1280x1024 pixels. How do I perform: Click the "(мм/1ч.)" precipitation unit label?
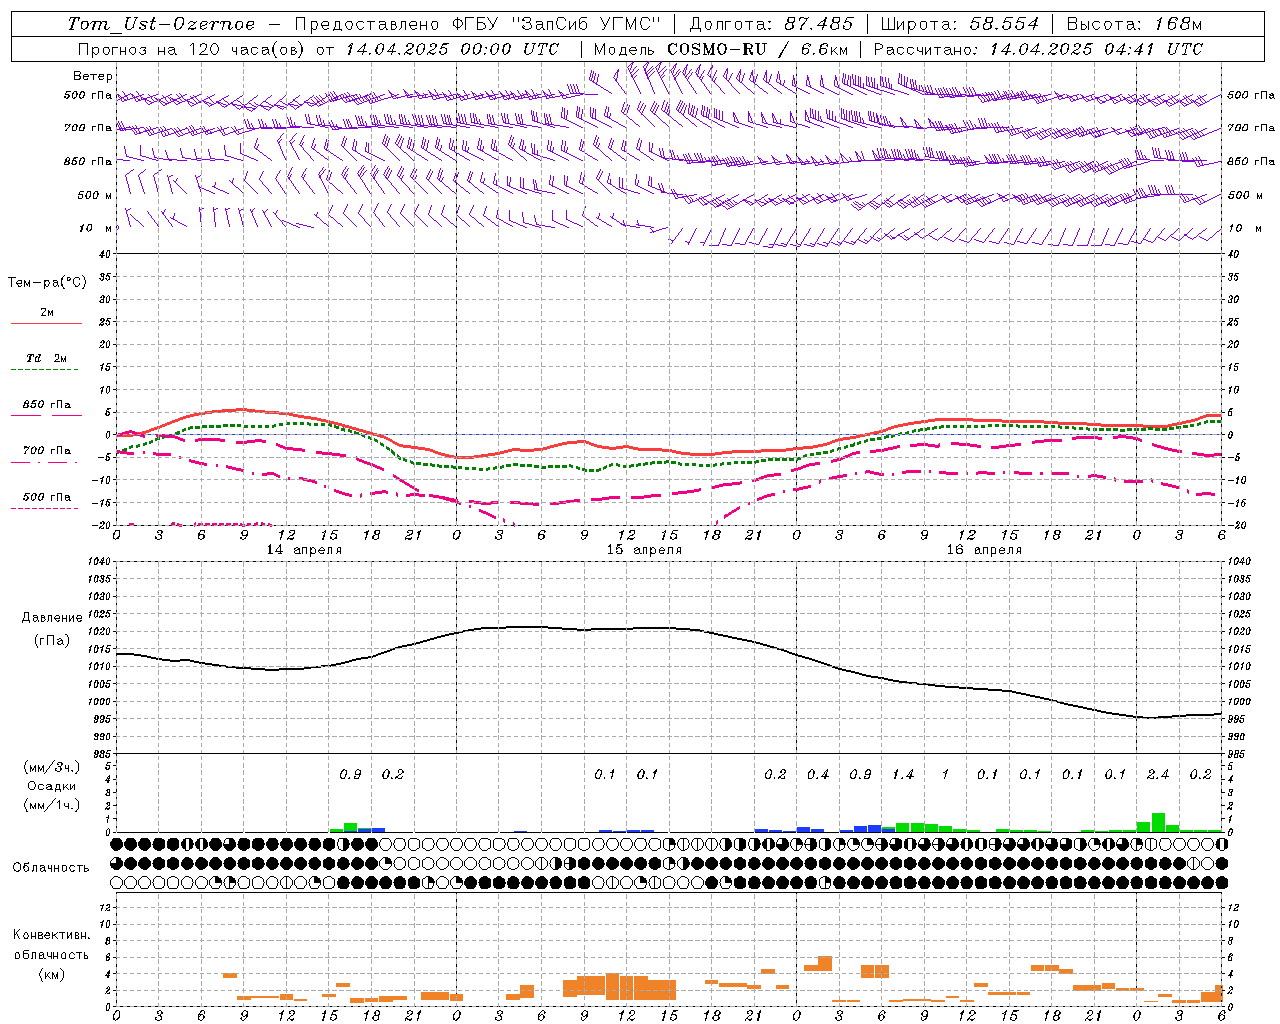pyautogui.click(x=52, y=805)
